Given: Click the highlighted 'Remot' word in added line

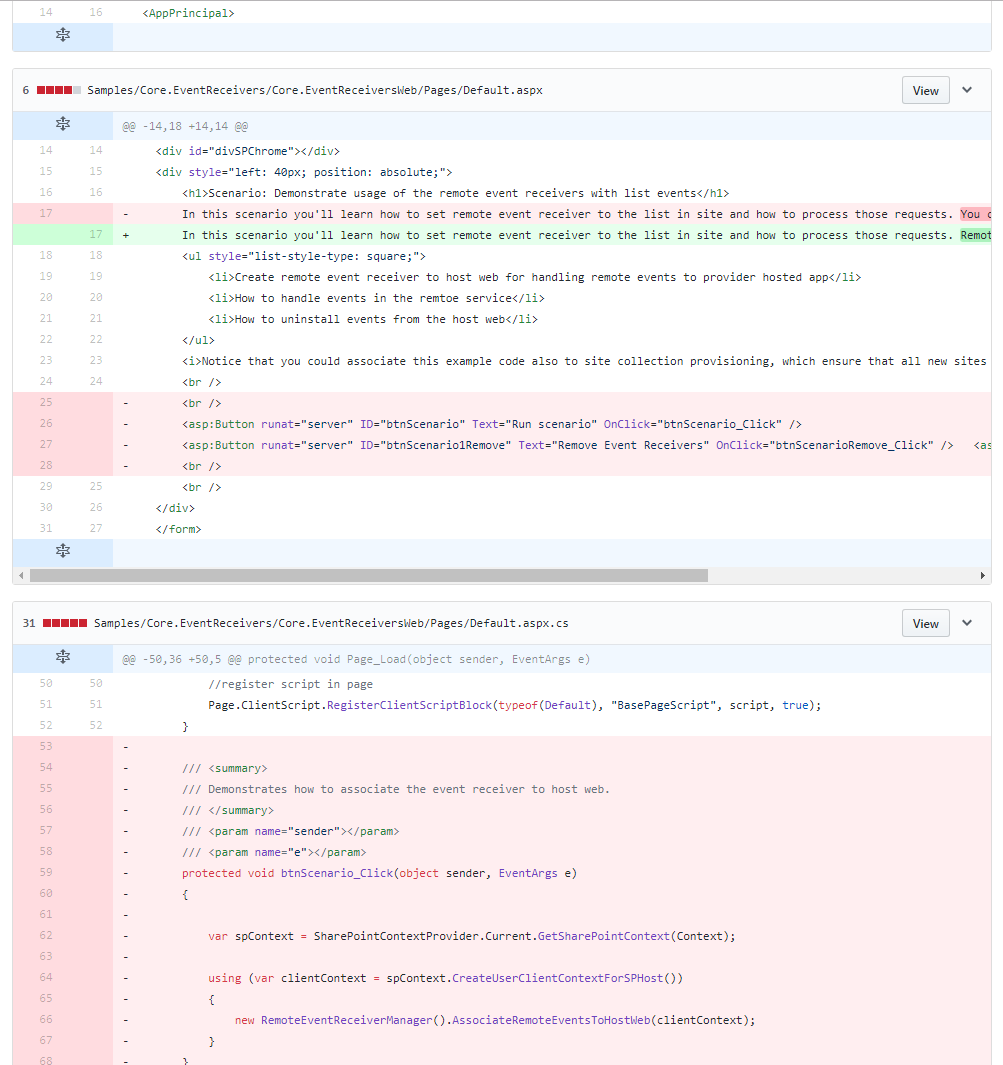Looking at the screenshot, I should [x=975, y=236].
